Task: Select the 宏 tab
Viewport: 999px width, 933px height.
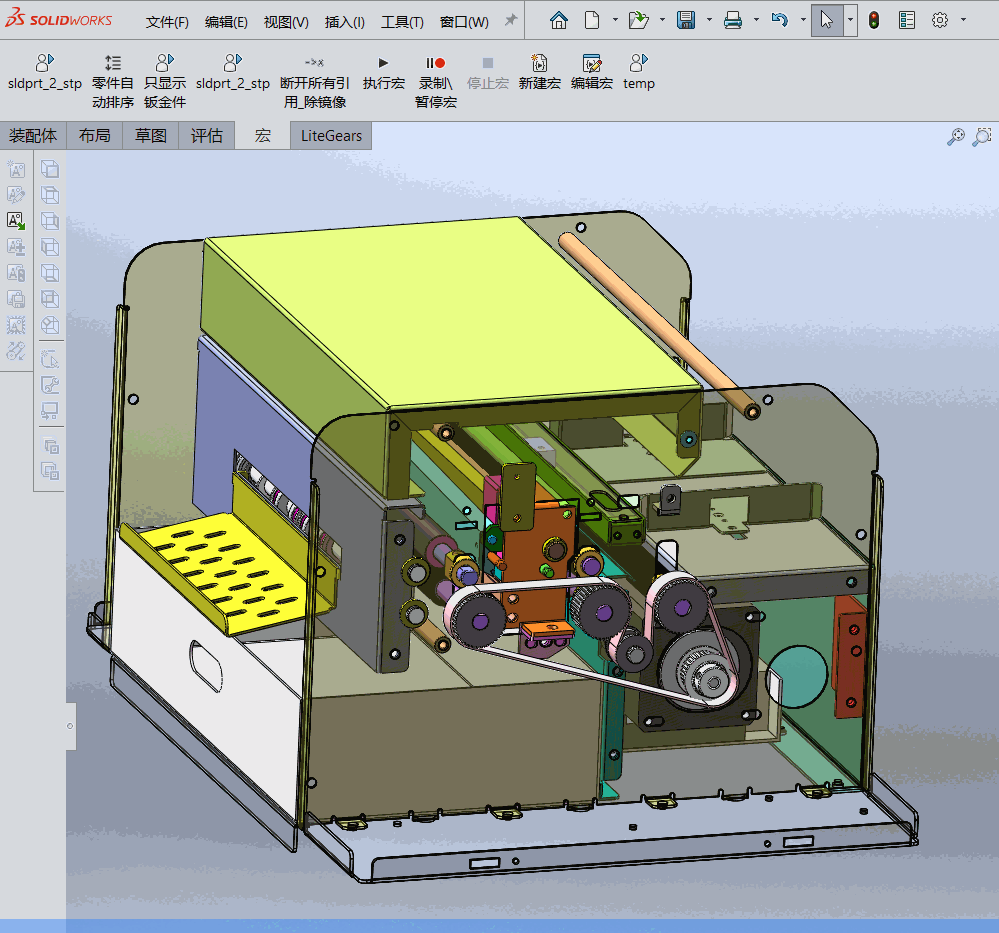Action: (262, 136)
